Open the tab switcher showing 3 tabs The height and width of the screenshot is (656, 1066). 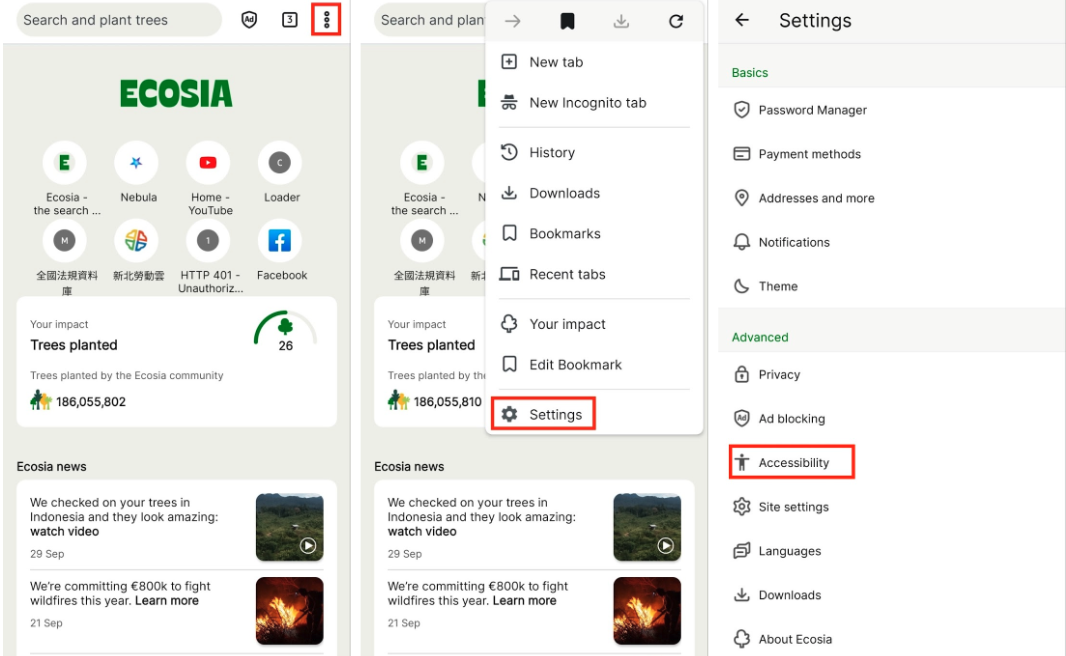[x=290, y=20]
